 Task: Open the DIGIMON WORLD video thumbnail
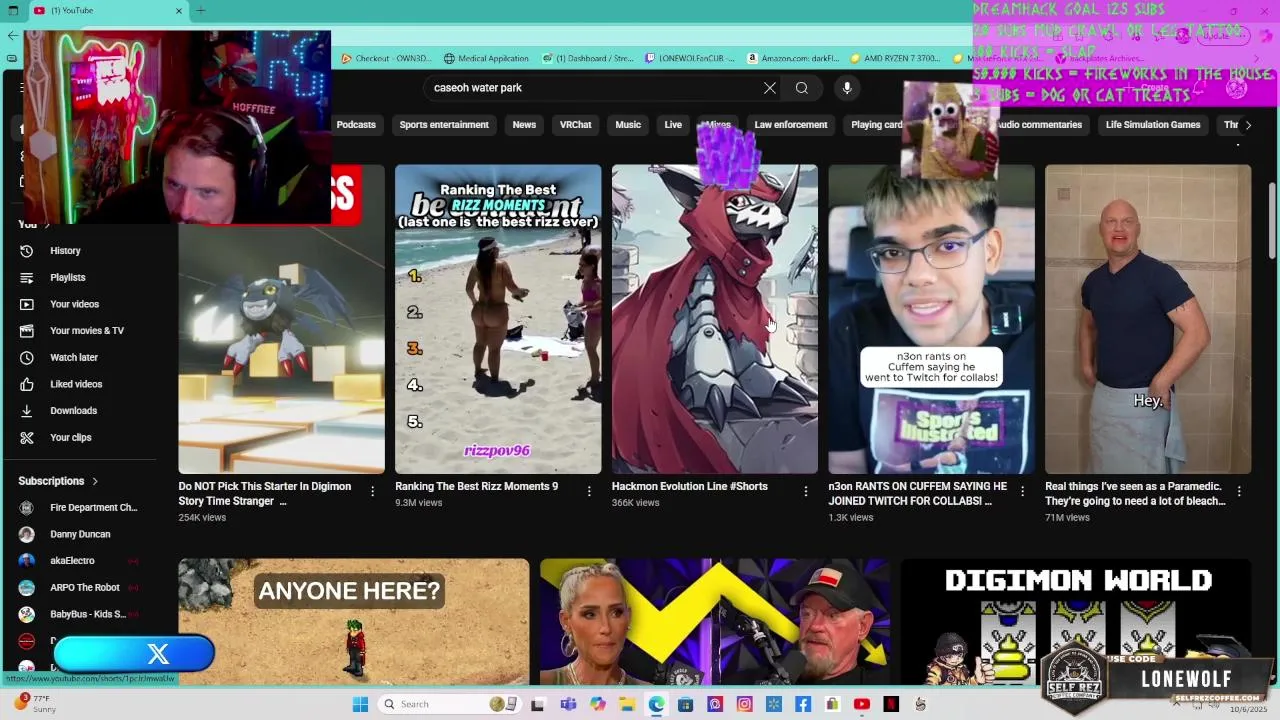1076,622
